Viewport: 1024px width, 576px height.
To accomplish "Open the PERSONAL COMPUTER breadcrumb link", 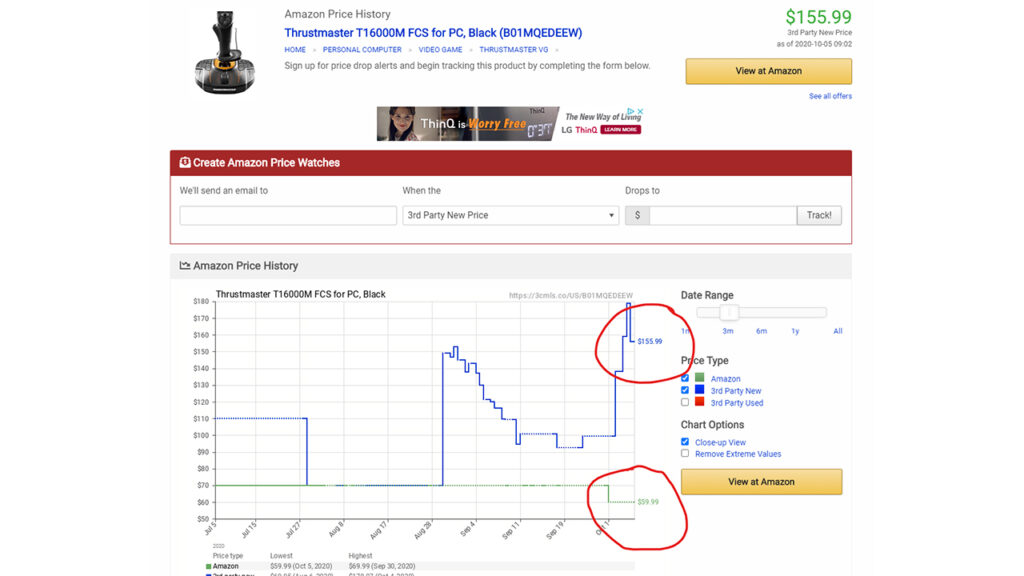I will 362,50.
